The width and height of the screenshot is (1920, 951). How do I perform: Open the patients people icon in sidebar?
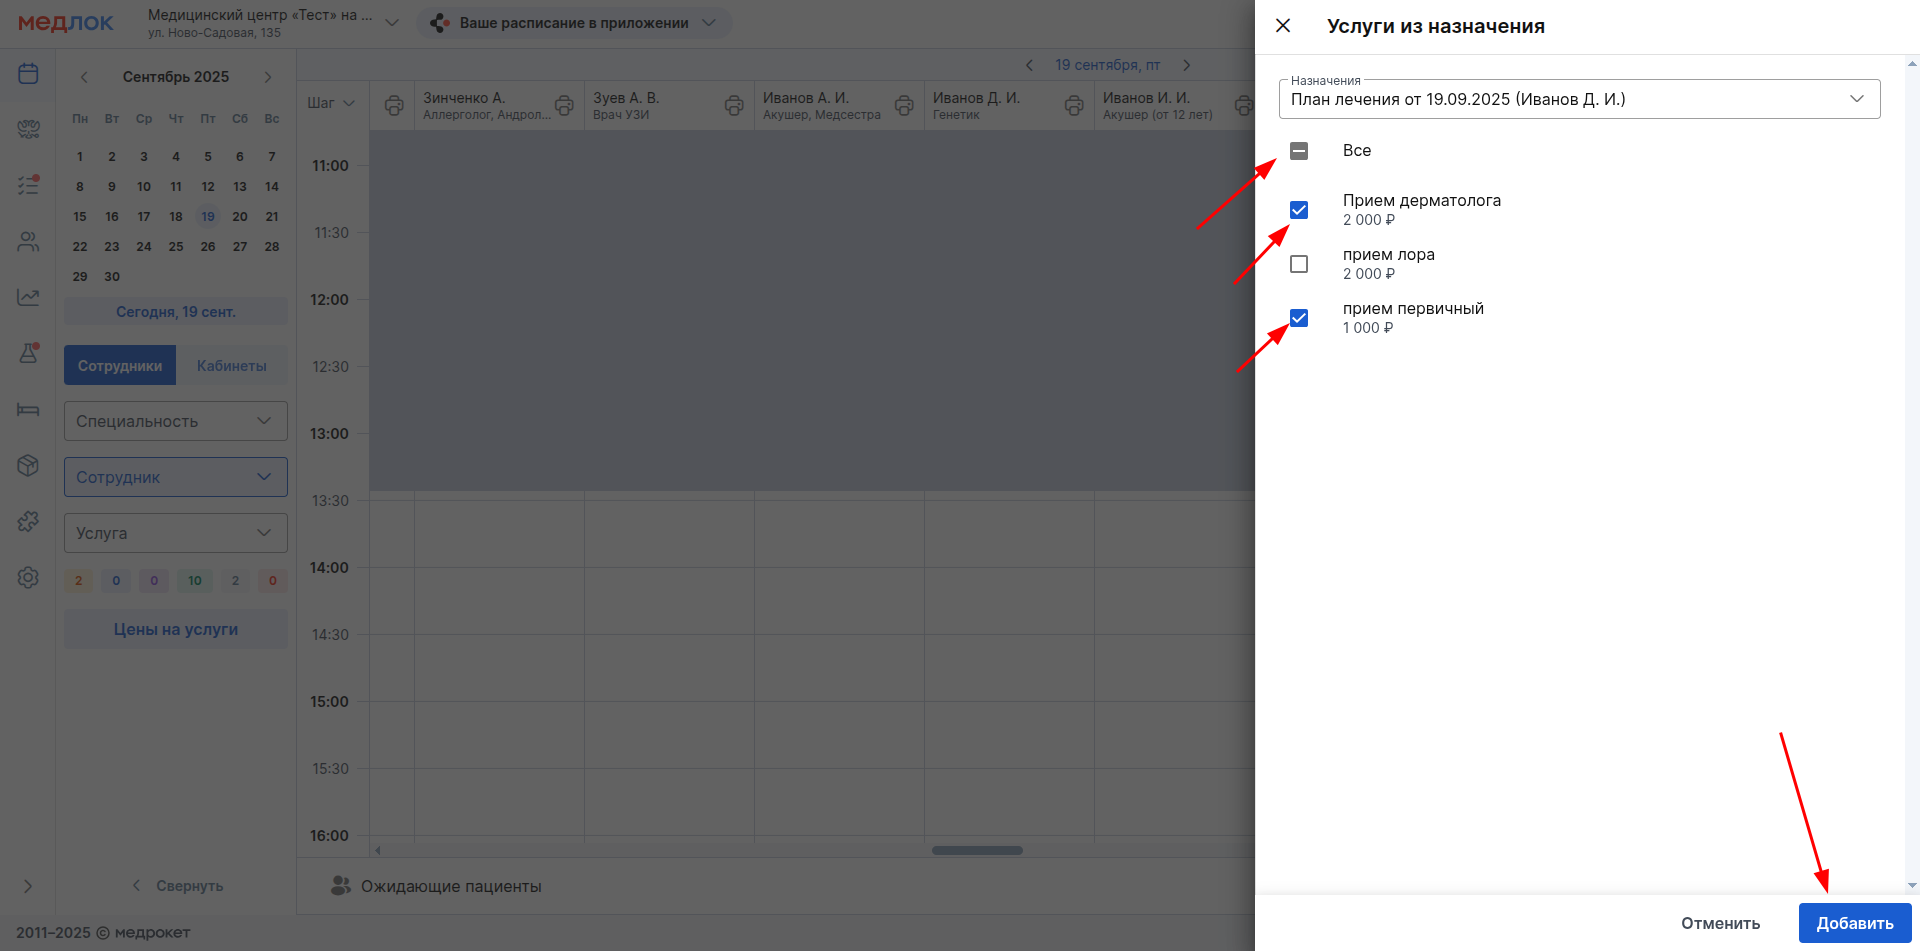(x=28, y=242)
